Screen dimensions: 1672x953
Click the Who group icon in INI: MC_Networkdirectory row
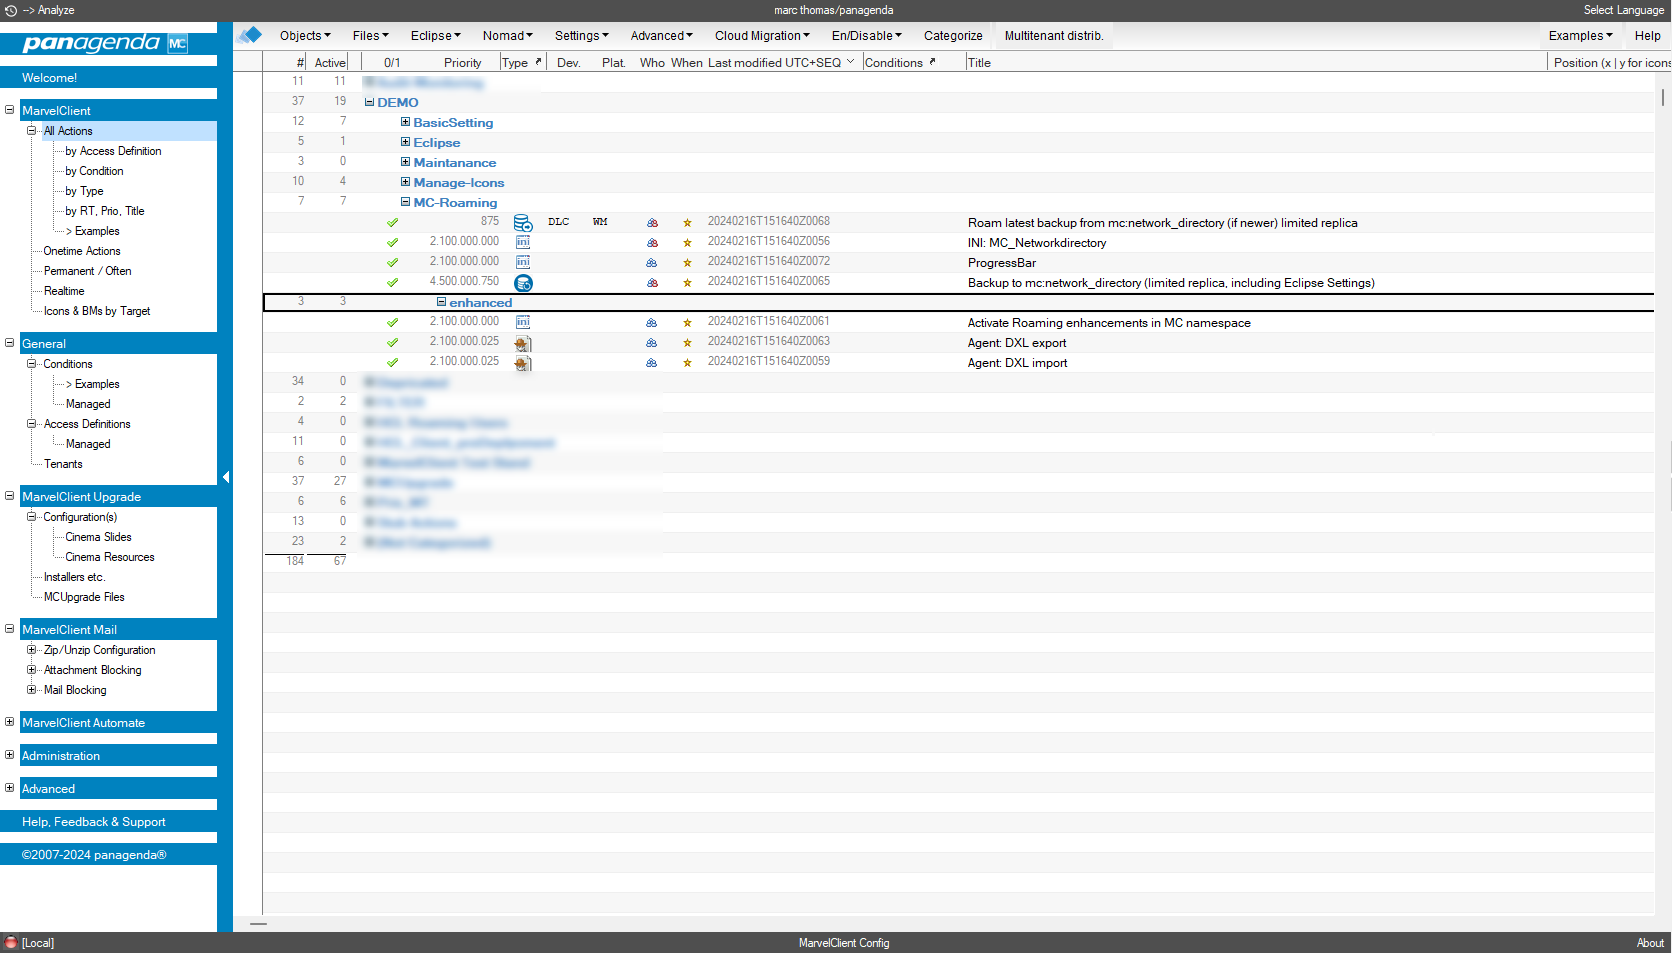[x=652, y=243]
